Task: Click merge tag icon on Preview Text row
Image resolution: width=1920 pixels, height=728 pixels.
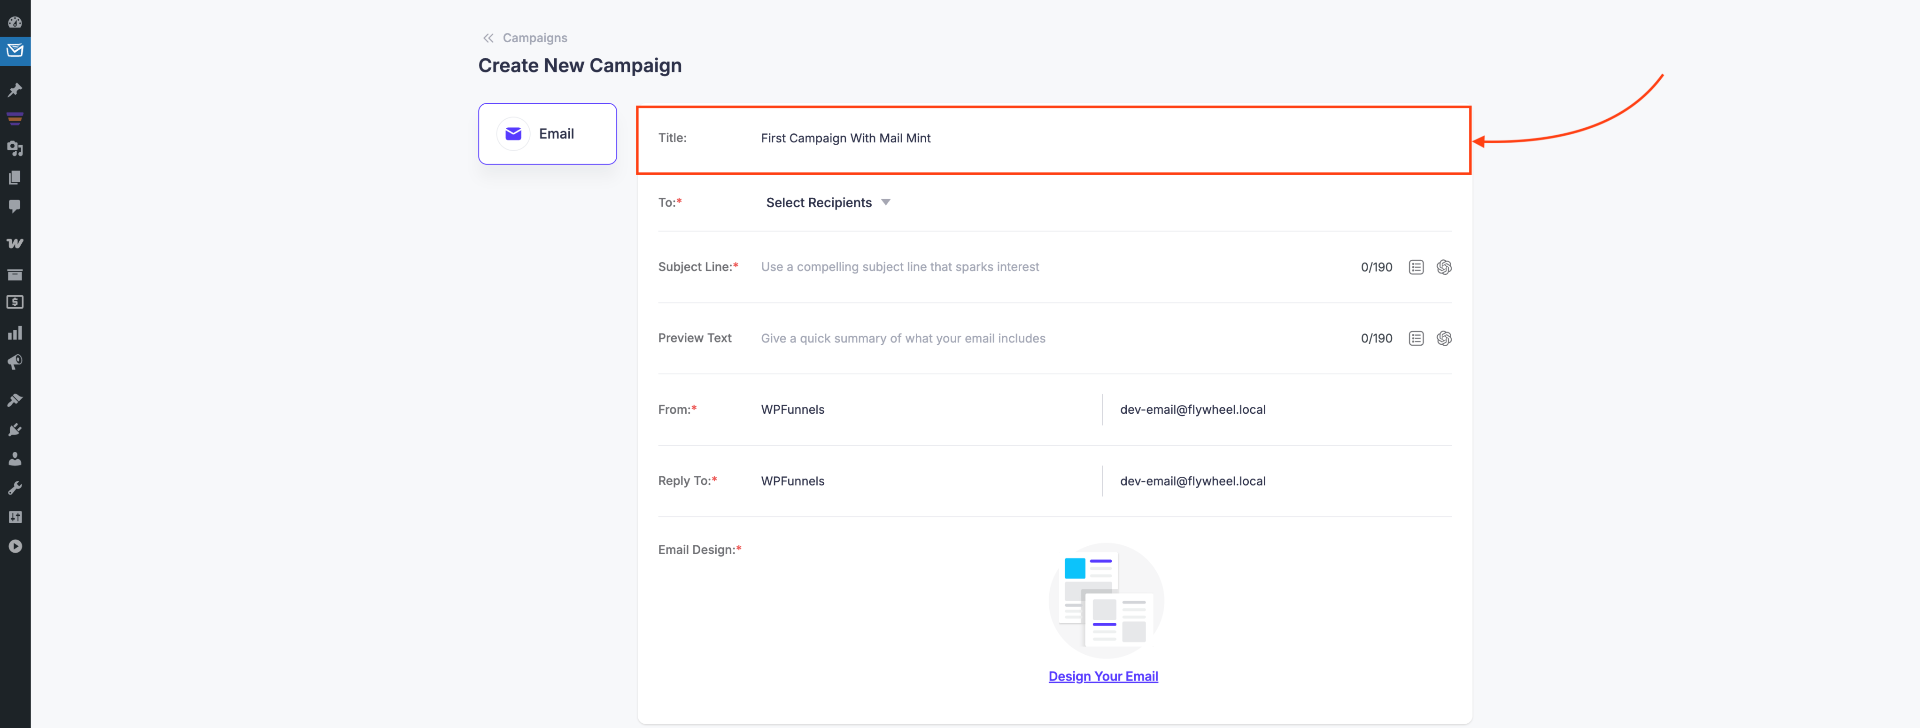Action: [x=1416, y=338]
